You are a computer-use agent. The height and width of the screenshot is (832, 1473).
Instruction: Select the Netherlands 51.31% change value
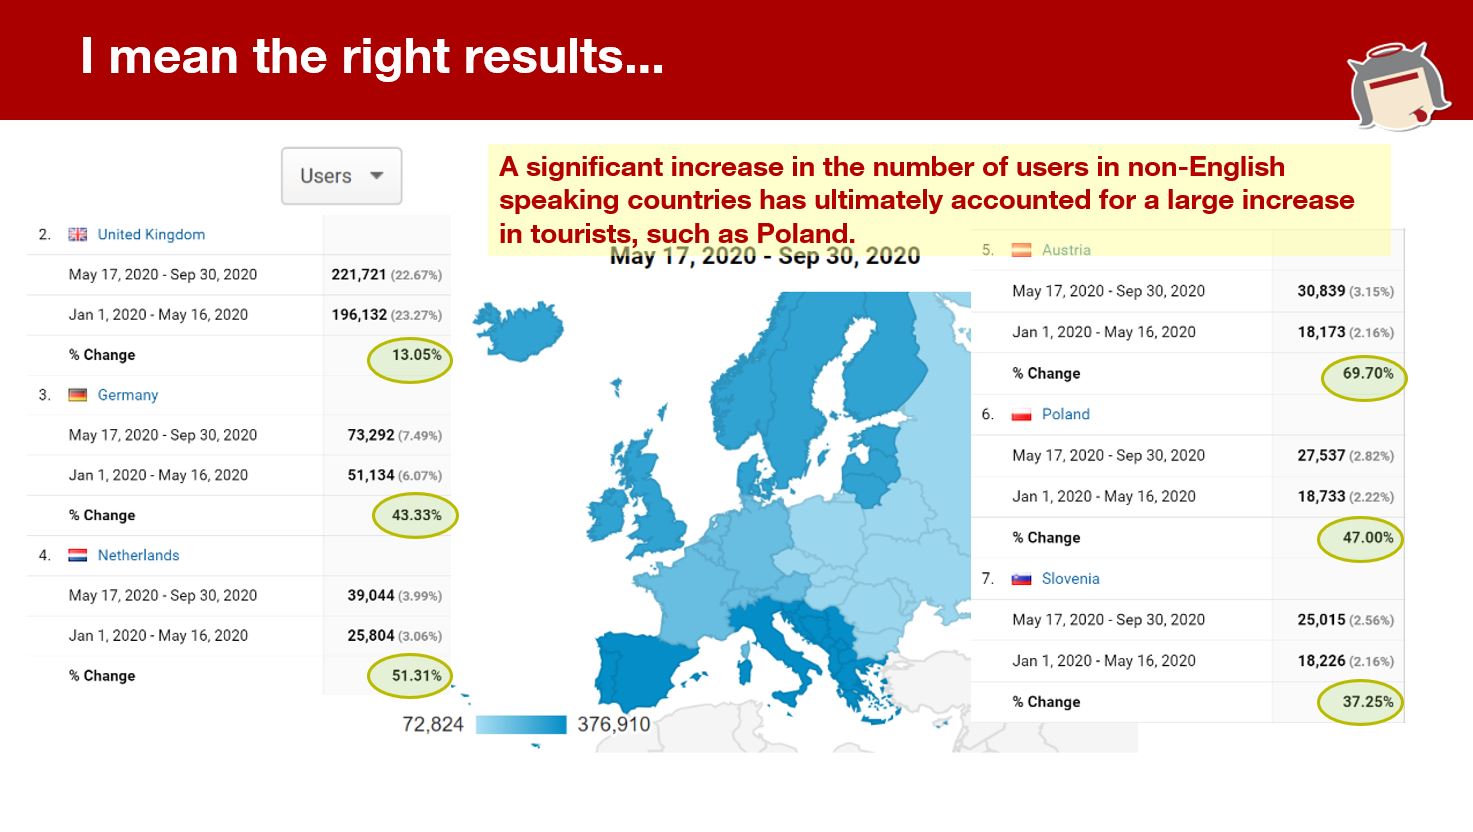416,675
